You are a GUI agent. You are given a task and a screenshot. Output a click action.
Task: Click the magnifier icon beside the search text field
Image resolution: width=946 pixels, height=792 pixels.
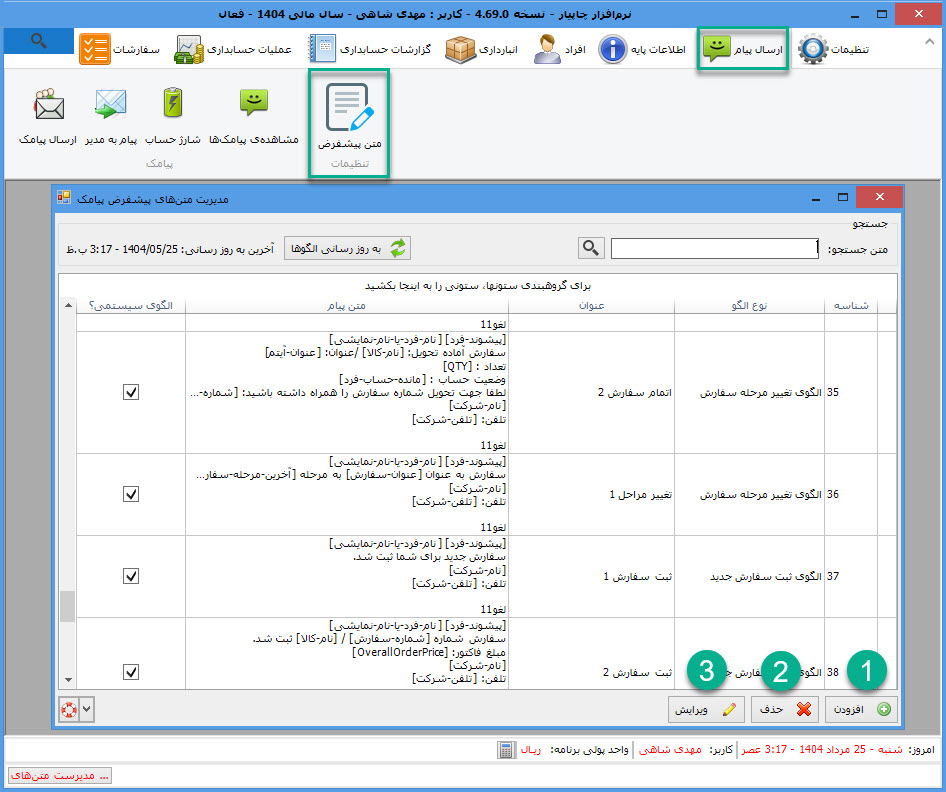coord(592,248)
